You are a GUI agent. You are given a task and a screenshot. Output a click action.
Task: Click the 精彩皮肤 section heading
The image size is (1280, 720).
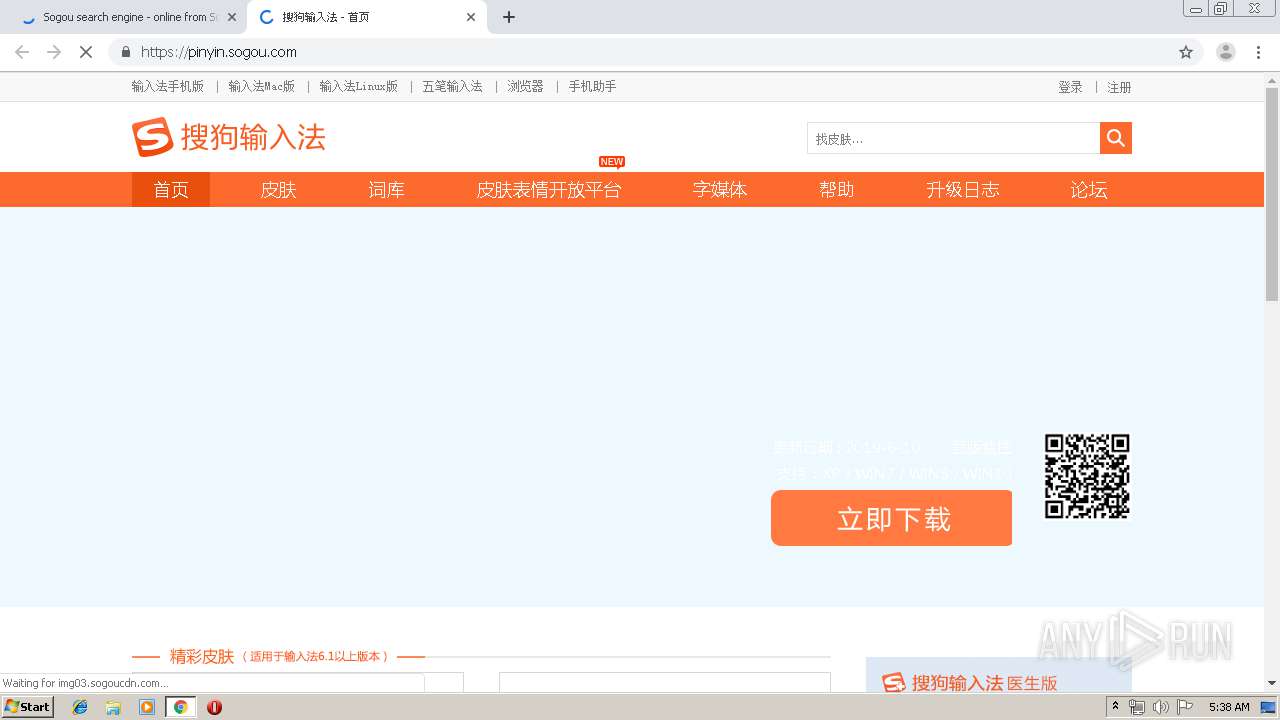202,656
